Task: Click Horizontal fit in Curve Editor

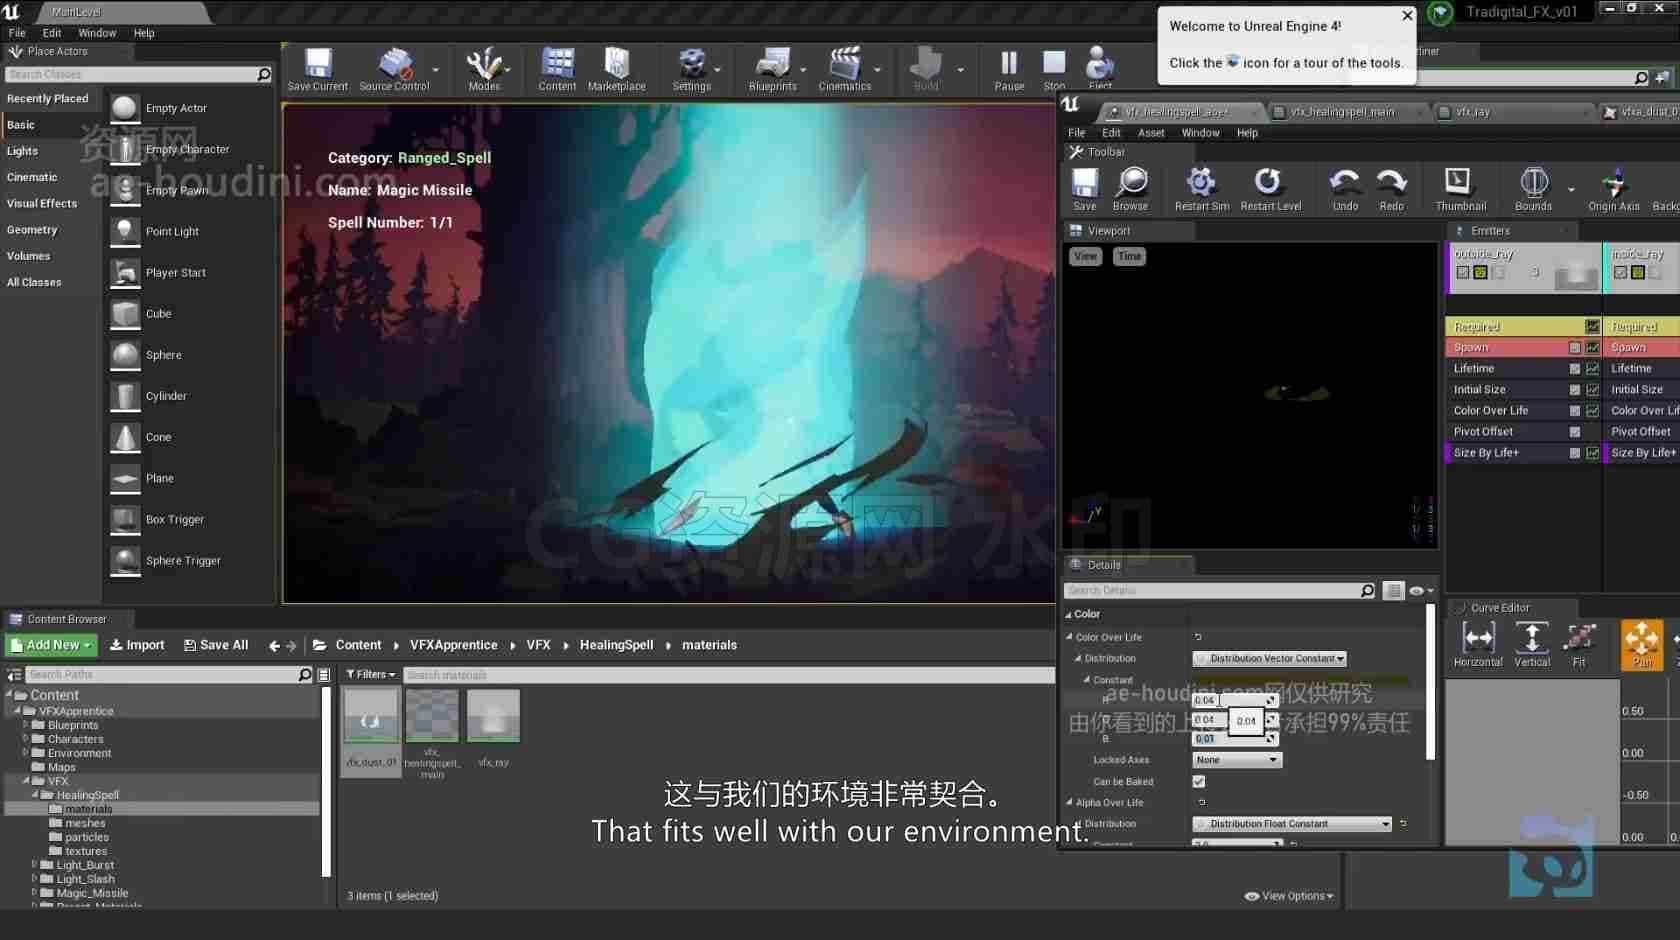Action: tap(1478, 645)
